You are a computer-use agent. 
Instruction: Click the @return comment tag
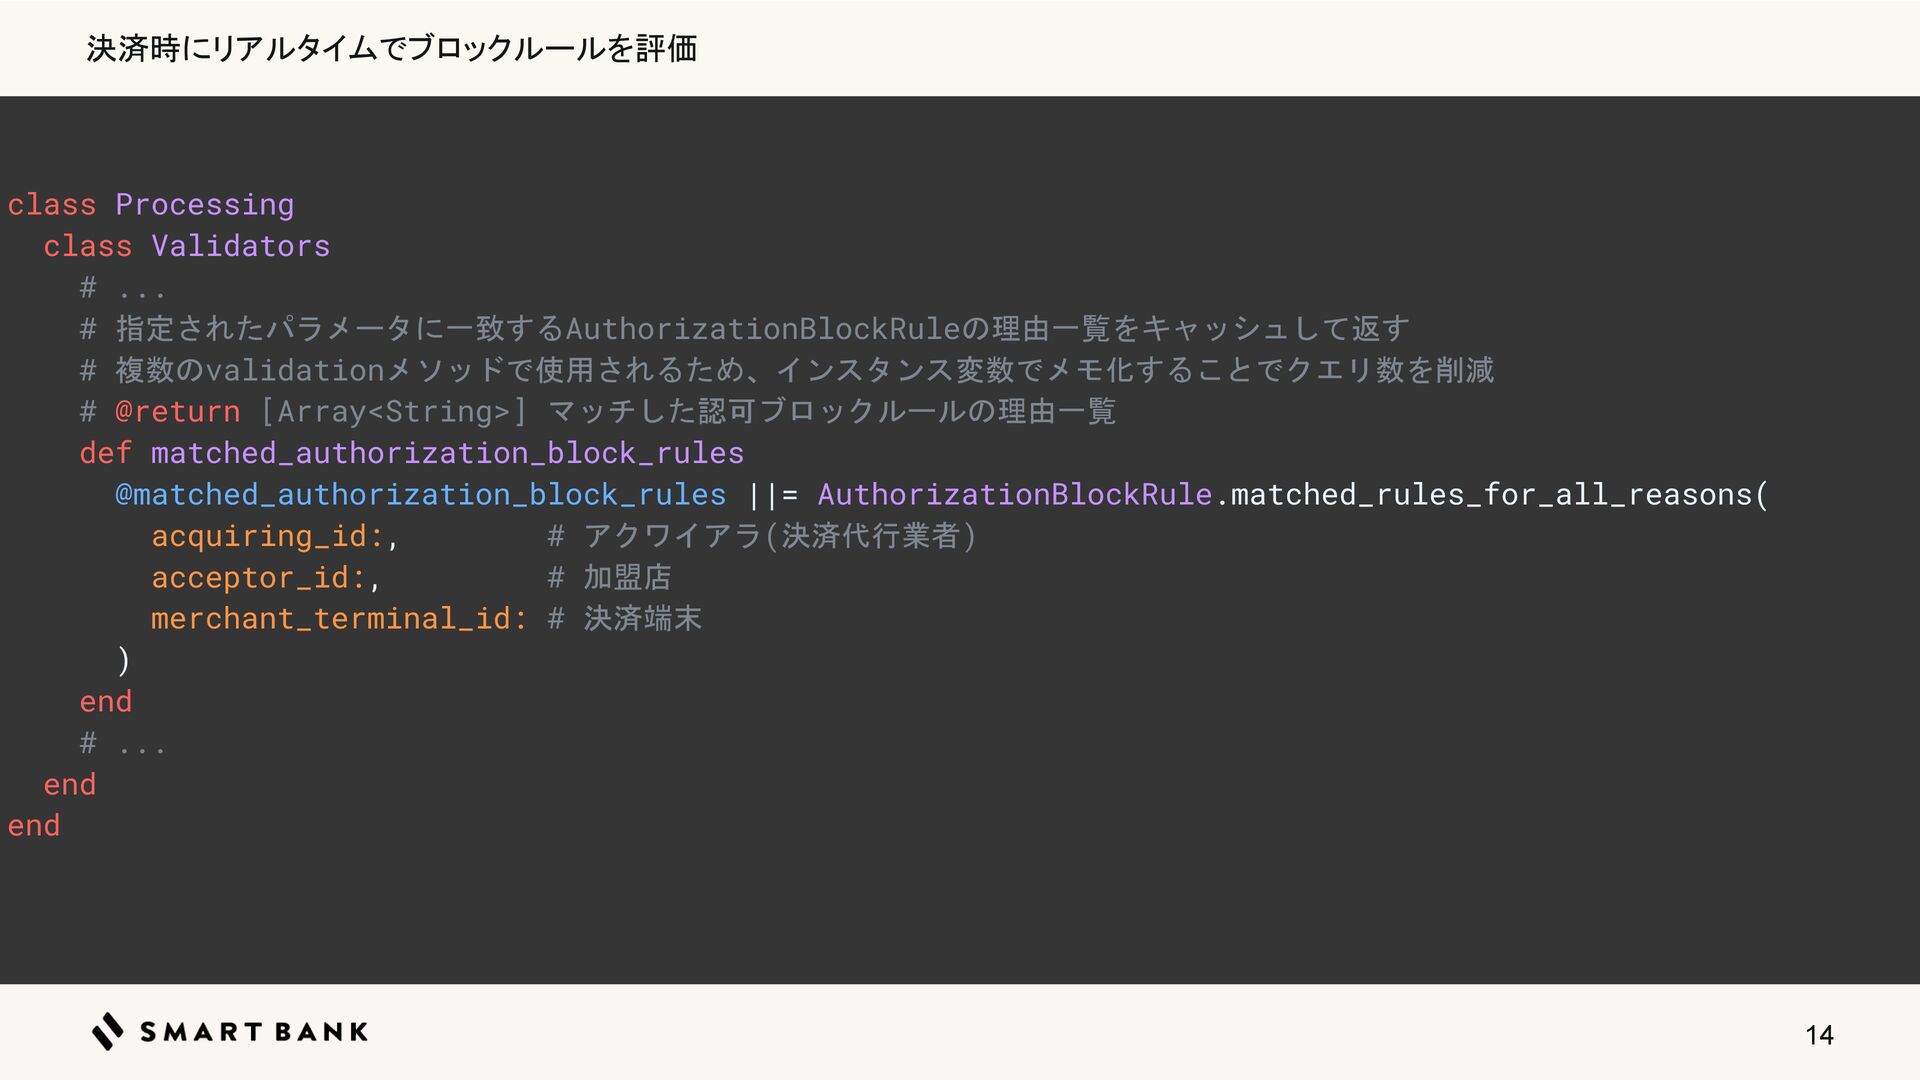coord(177,412)
